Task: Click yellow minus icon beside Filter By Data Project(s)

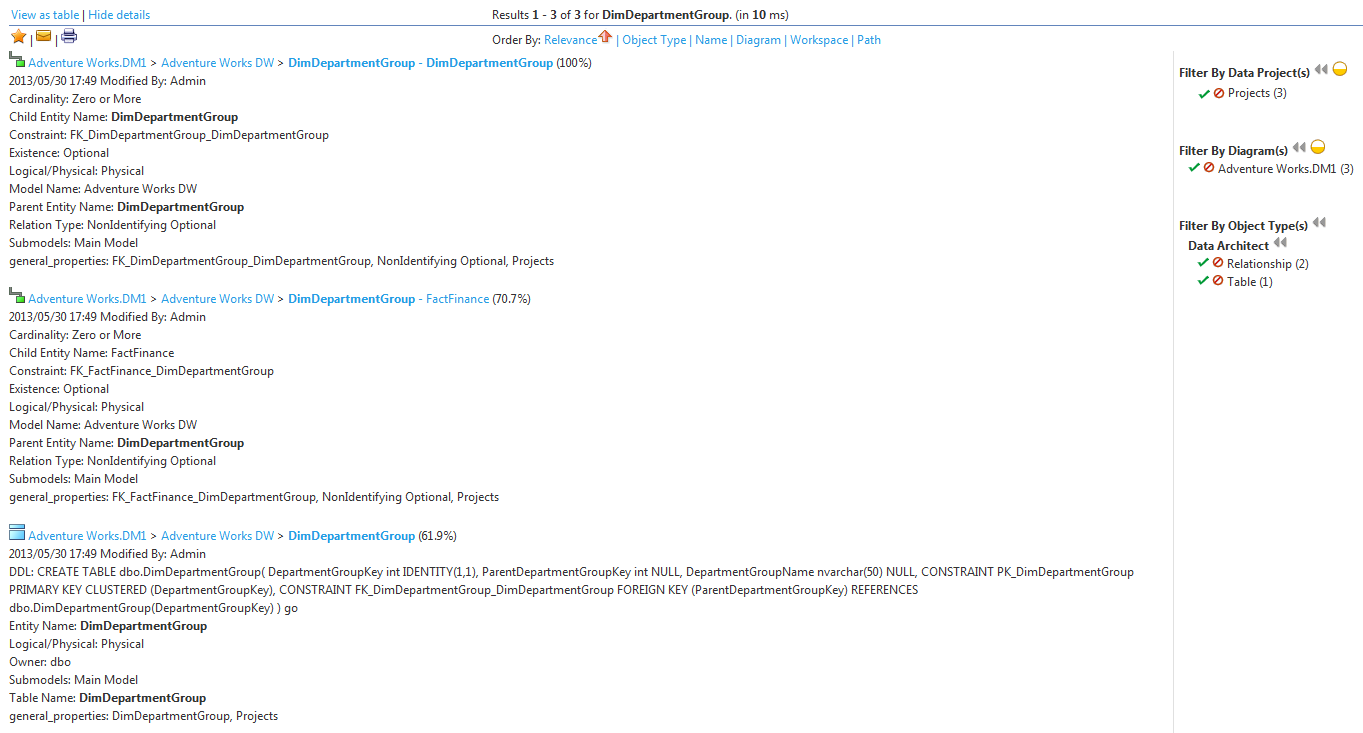Action: click(x=1340, y=70)
